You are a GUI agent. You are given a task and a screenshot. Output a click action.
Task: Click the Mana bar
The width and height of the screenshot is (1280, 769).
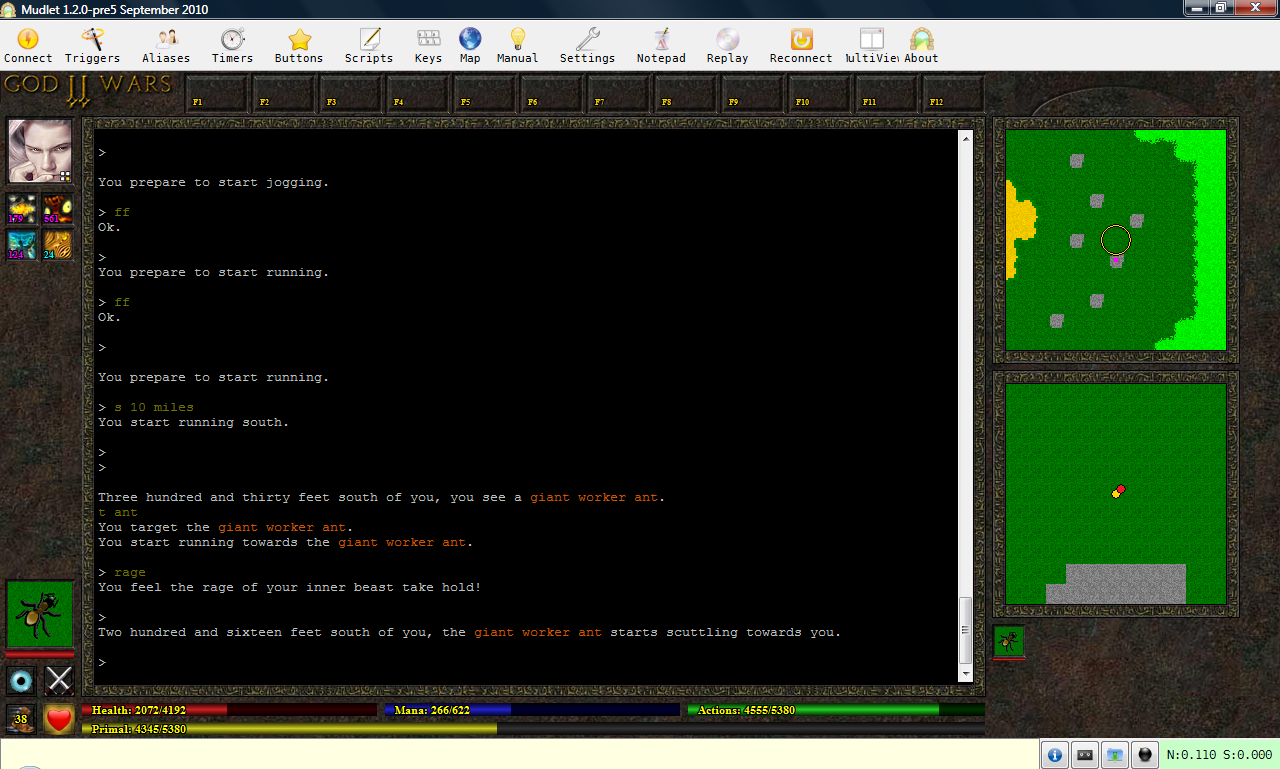[x=533, y=710]
